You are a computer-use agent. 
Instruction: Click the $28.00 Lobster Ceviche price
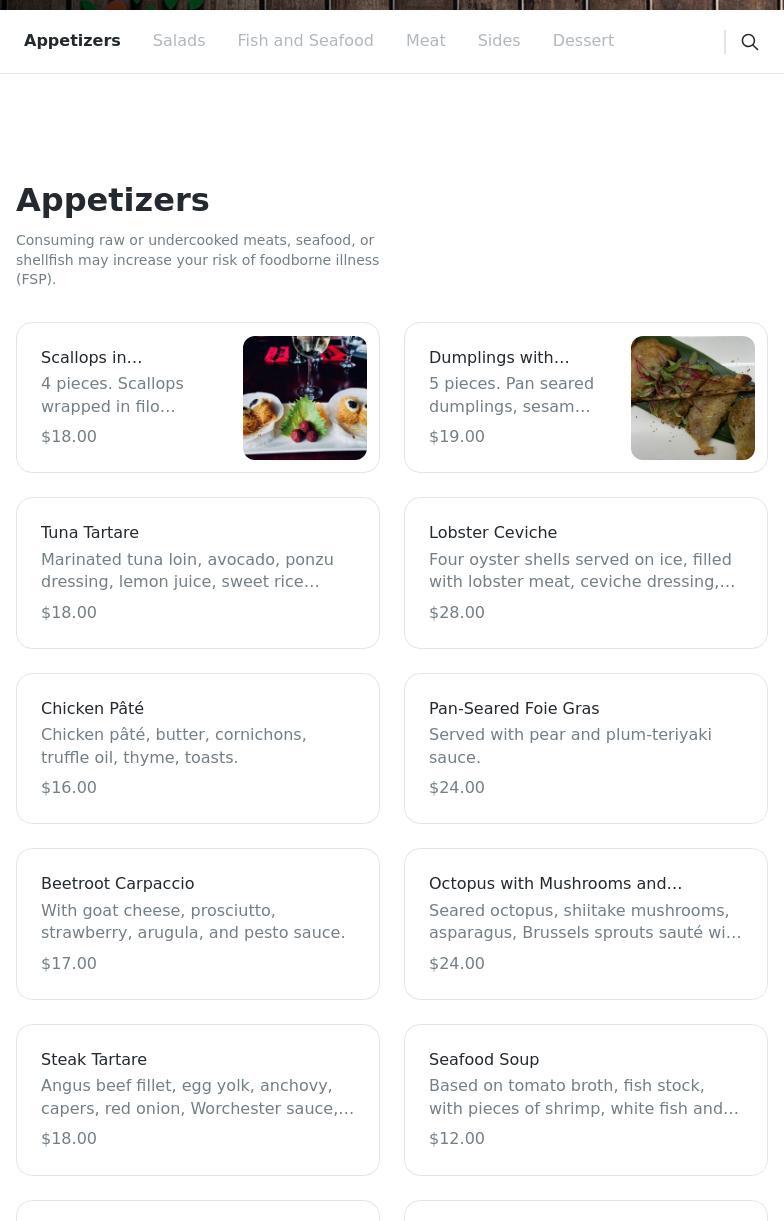[456, 612]
